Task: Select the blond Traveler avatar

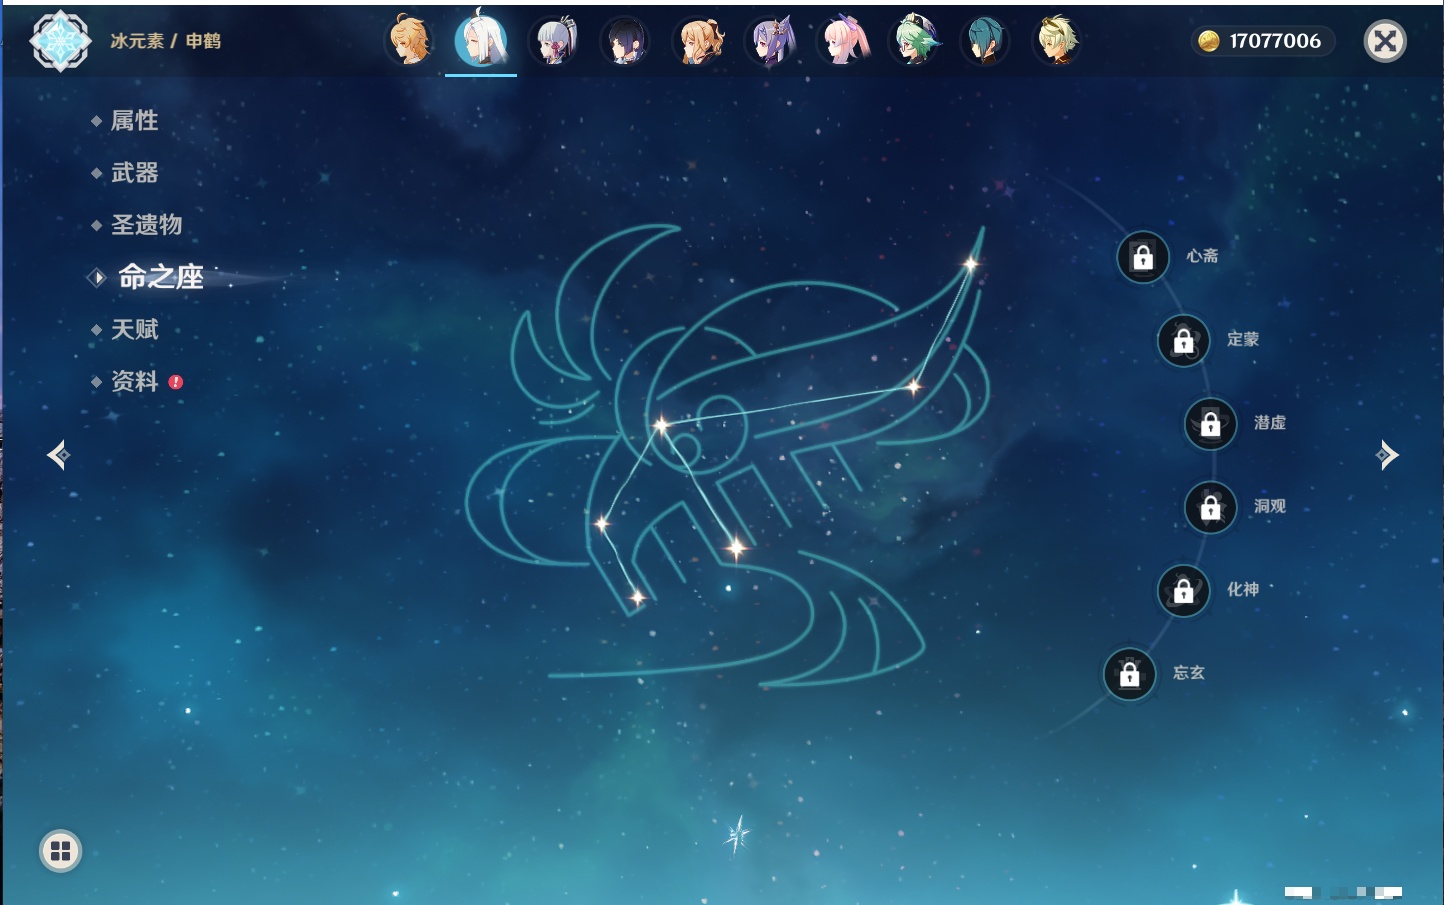Action: pyautogui.click(x=410, y=41)
